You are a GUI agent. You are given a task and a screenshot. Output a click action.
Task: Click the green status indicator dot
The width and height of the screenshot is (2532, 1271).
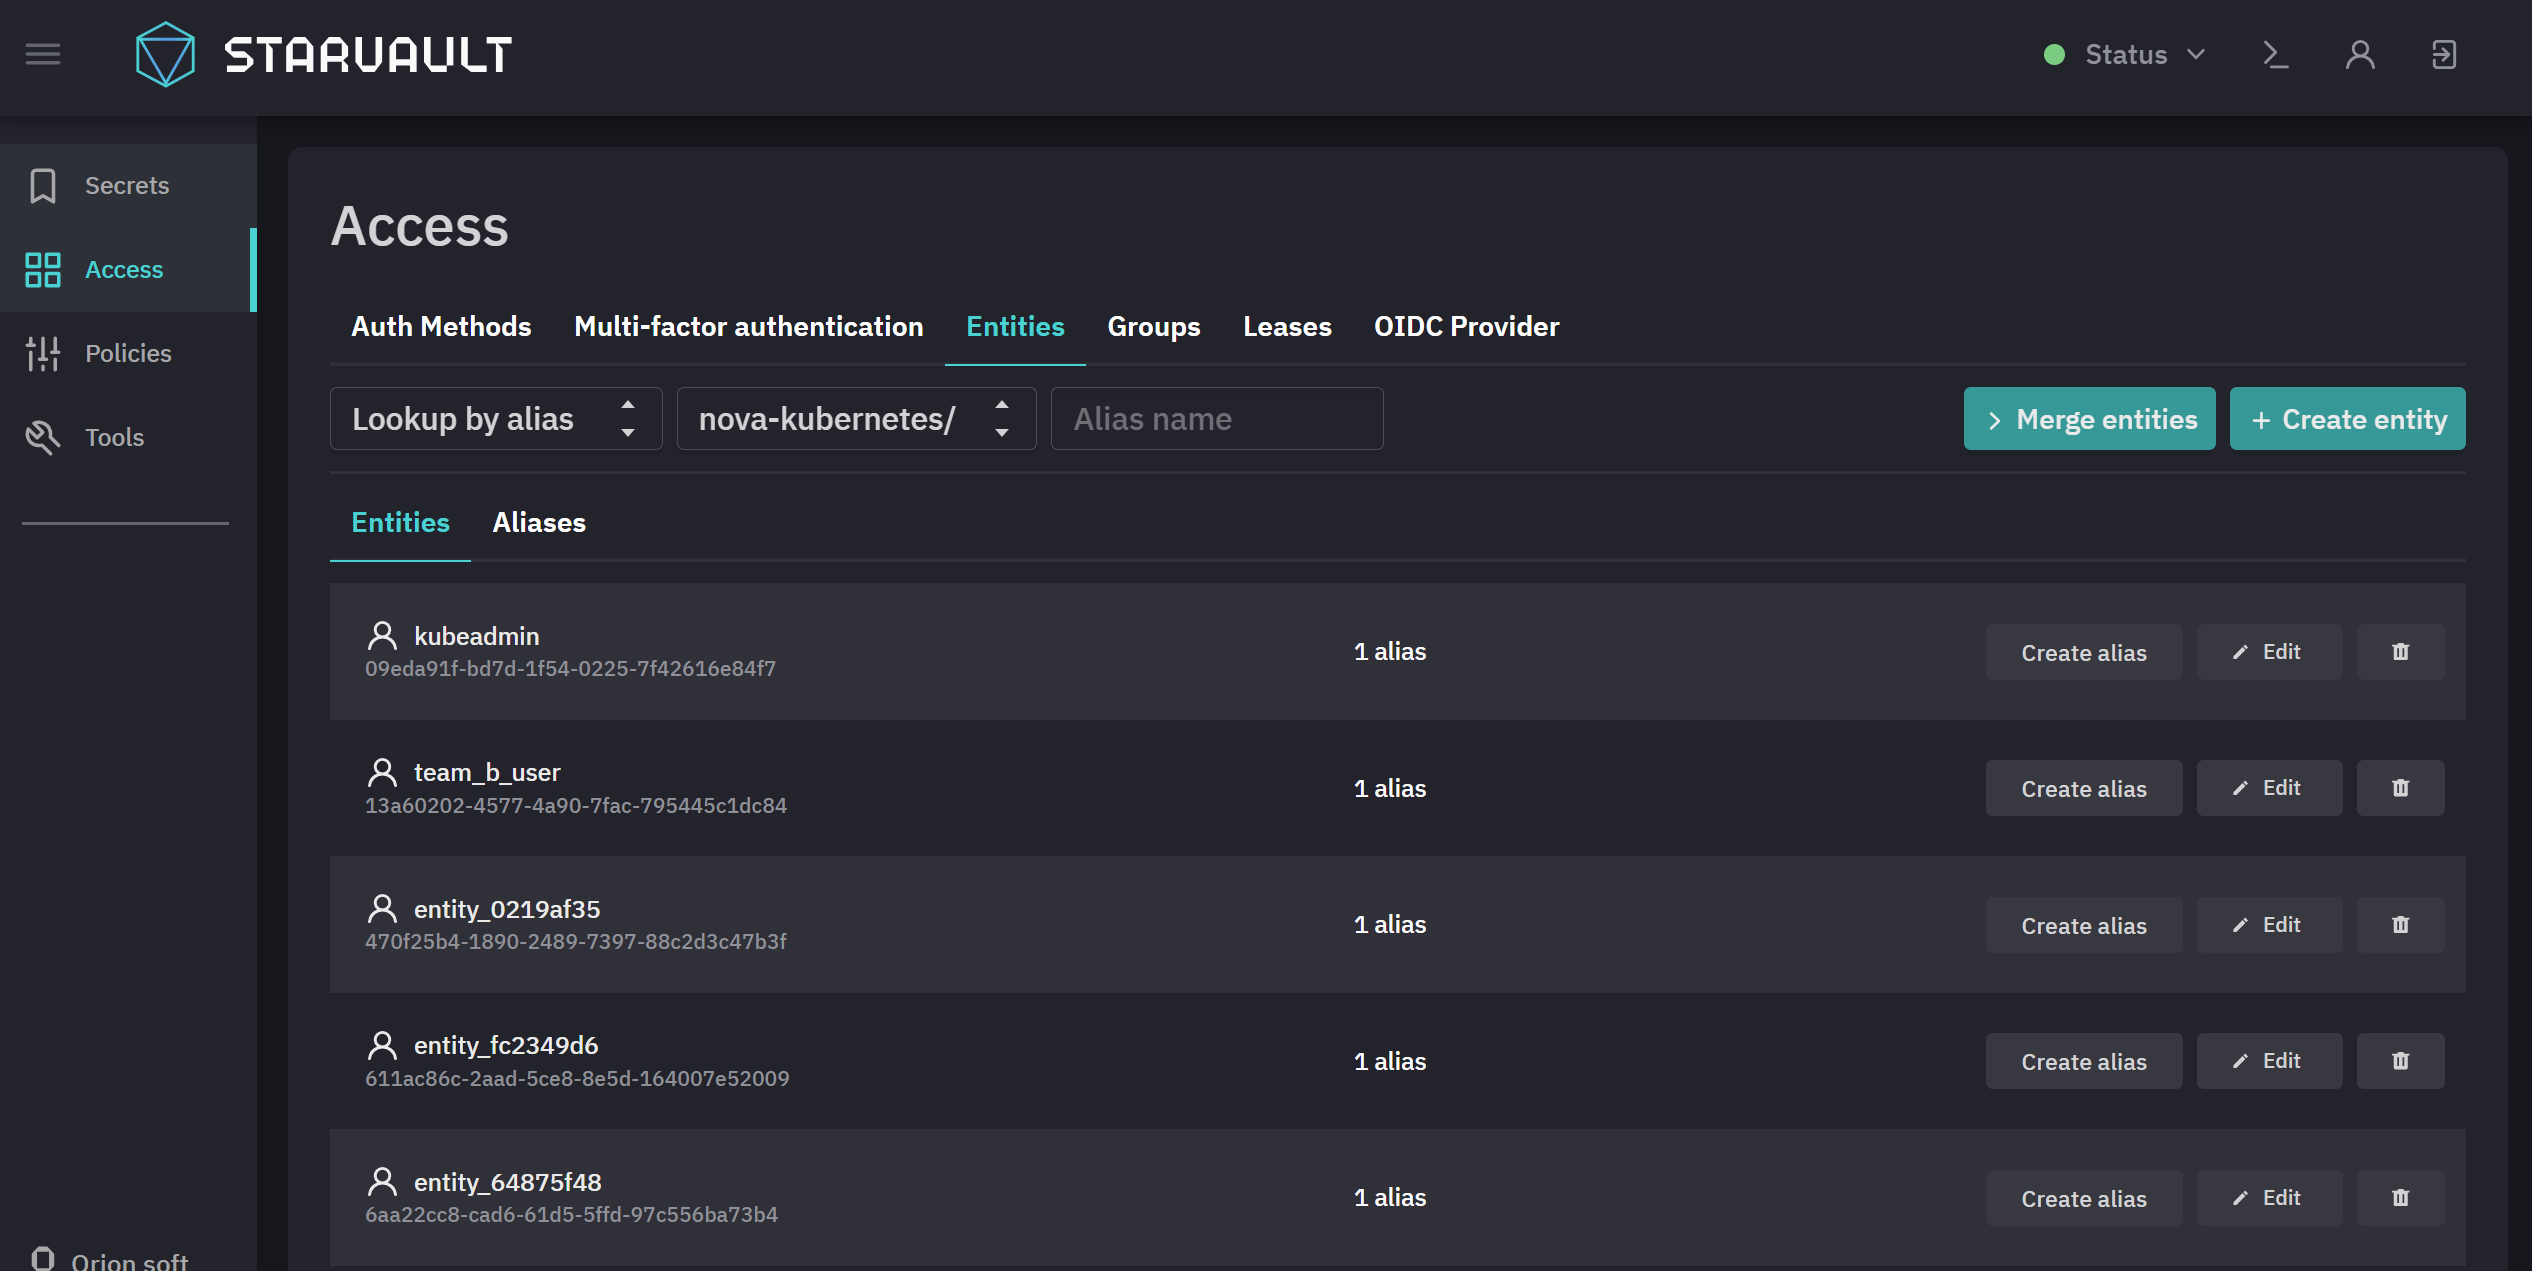[x=2055, y=54]
